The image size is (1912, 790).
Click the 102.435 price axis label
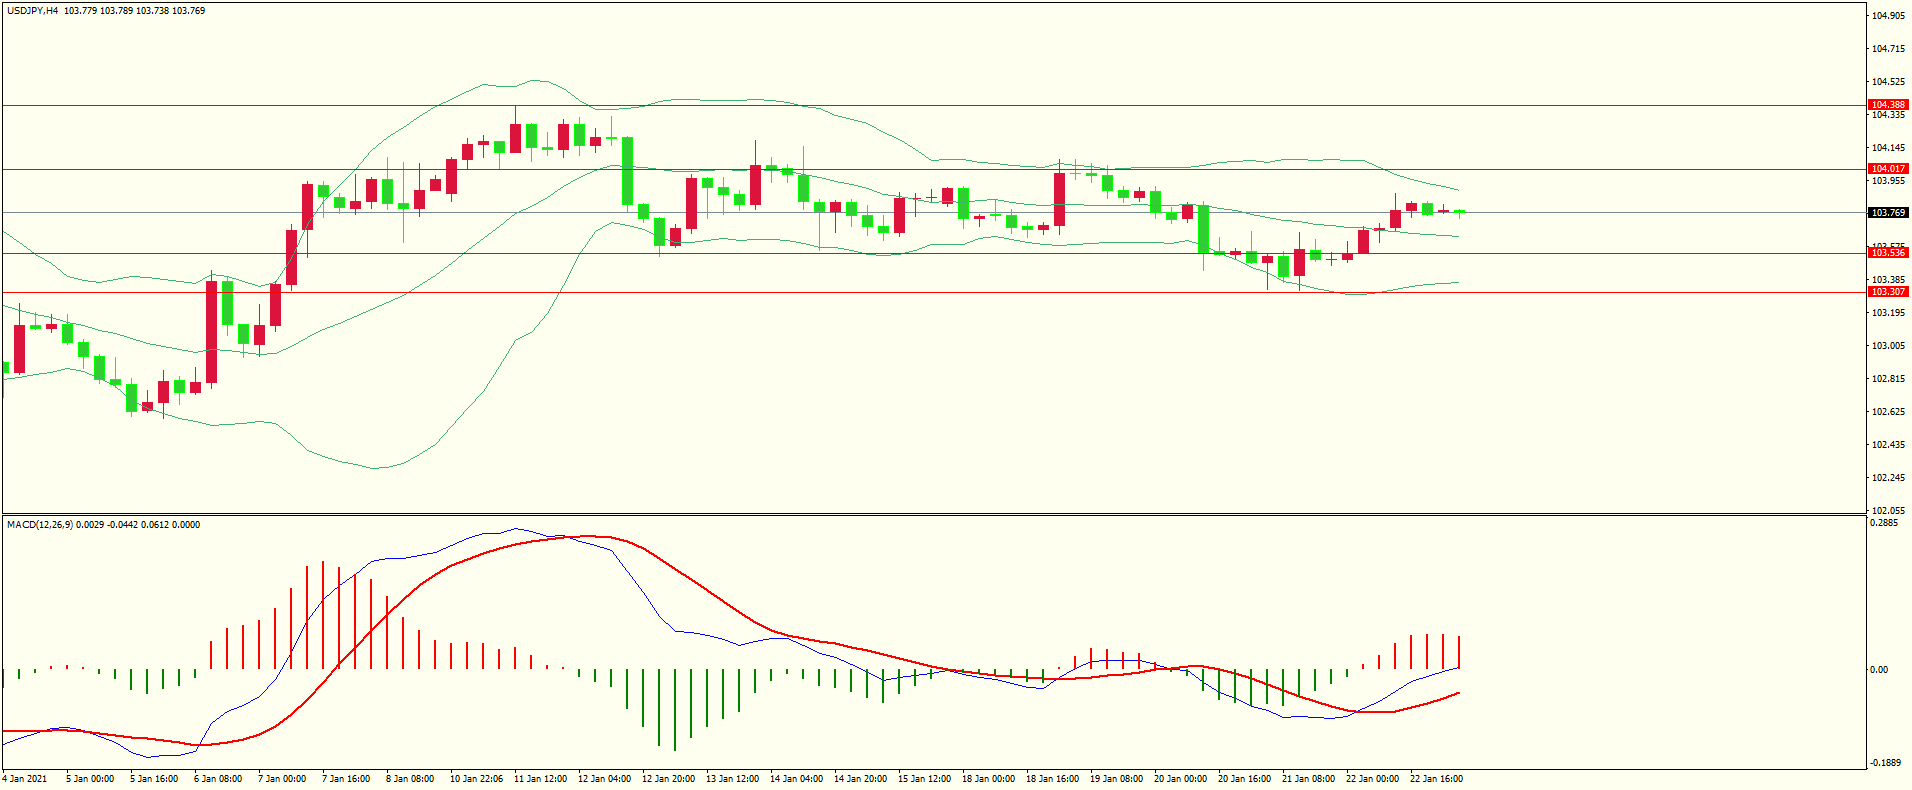1888,445
